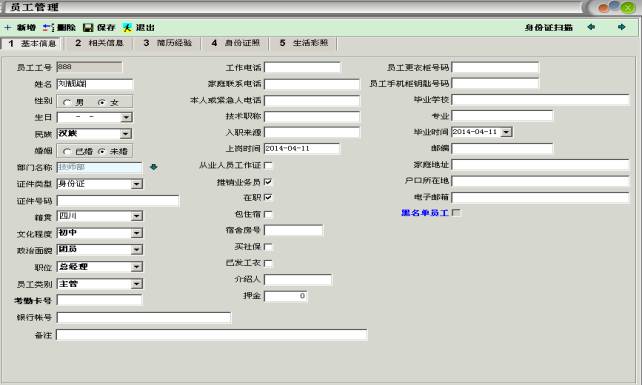Open the 毕业时间 date dropdown
This screenshot has width=642, height=385.
tap(506, 132)
